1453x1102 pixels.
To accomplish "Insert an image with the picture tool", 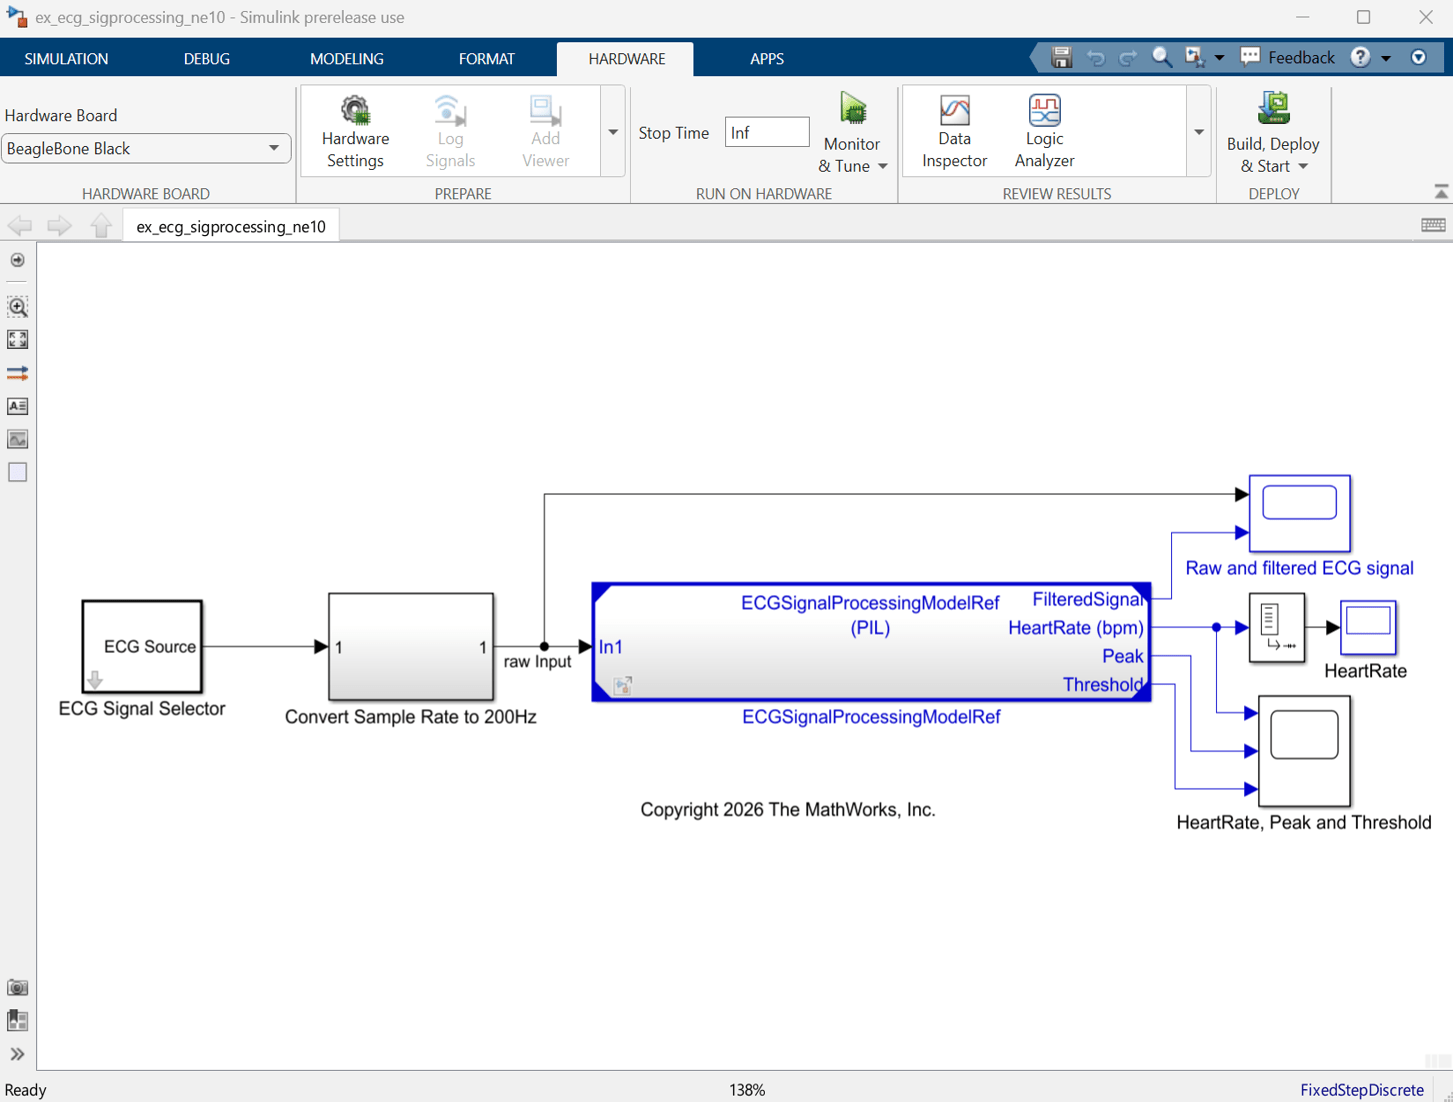I will click(x=17, y=439).
